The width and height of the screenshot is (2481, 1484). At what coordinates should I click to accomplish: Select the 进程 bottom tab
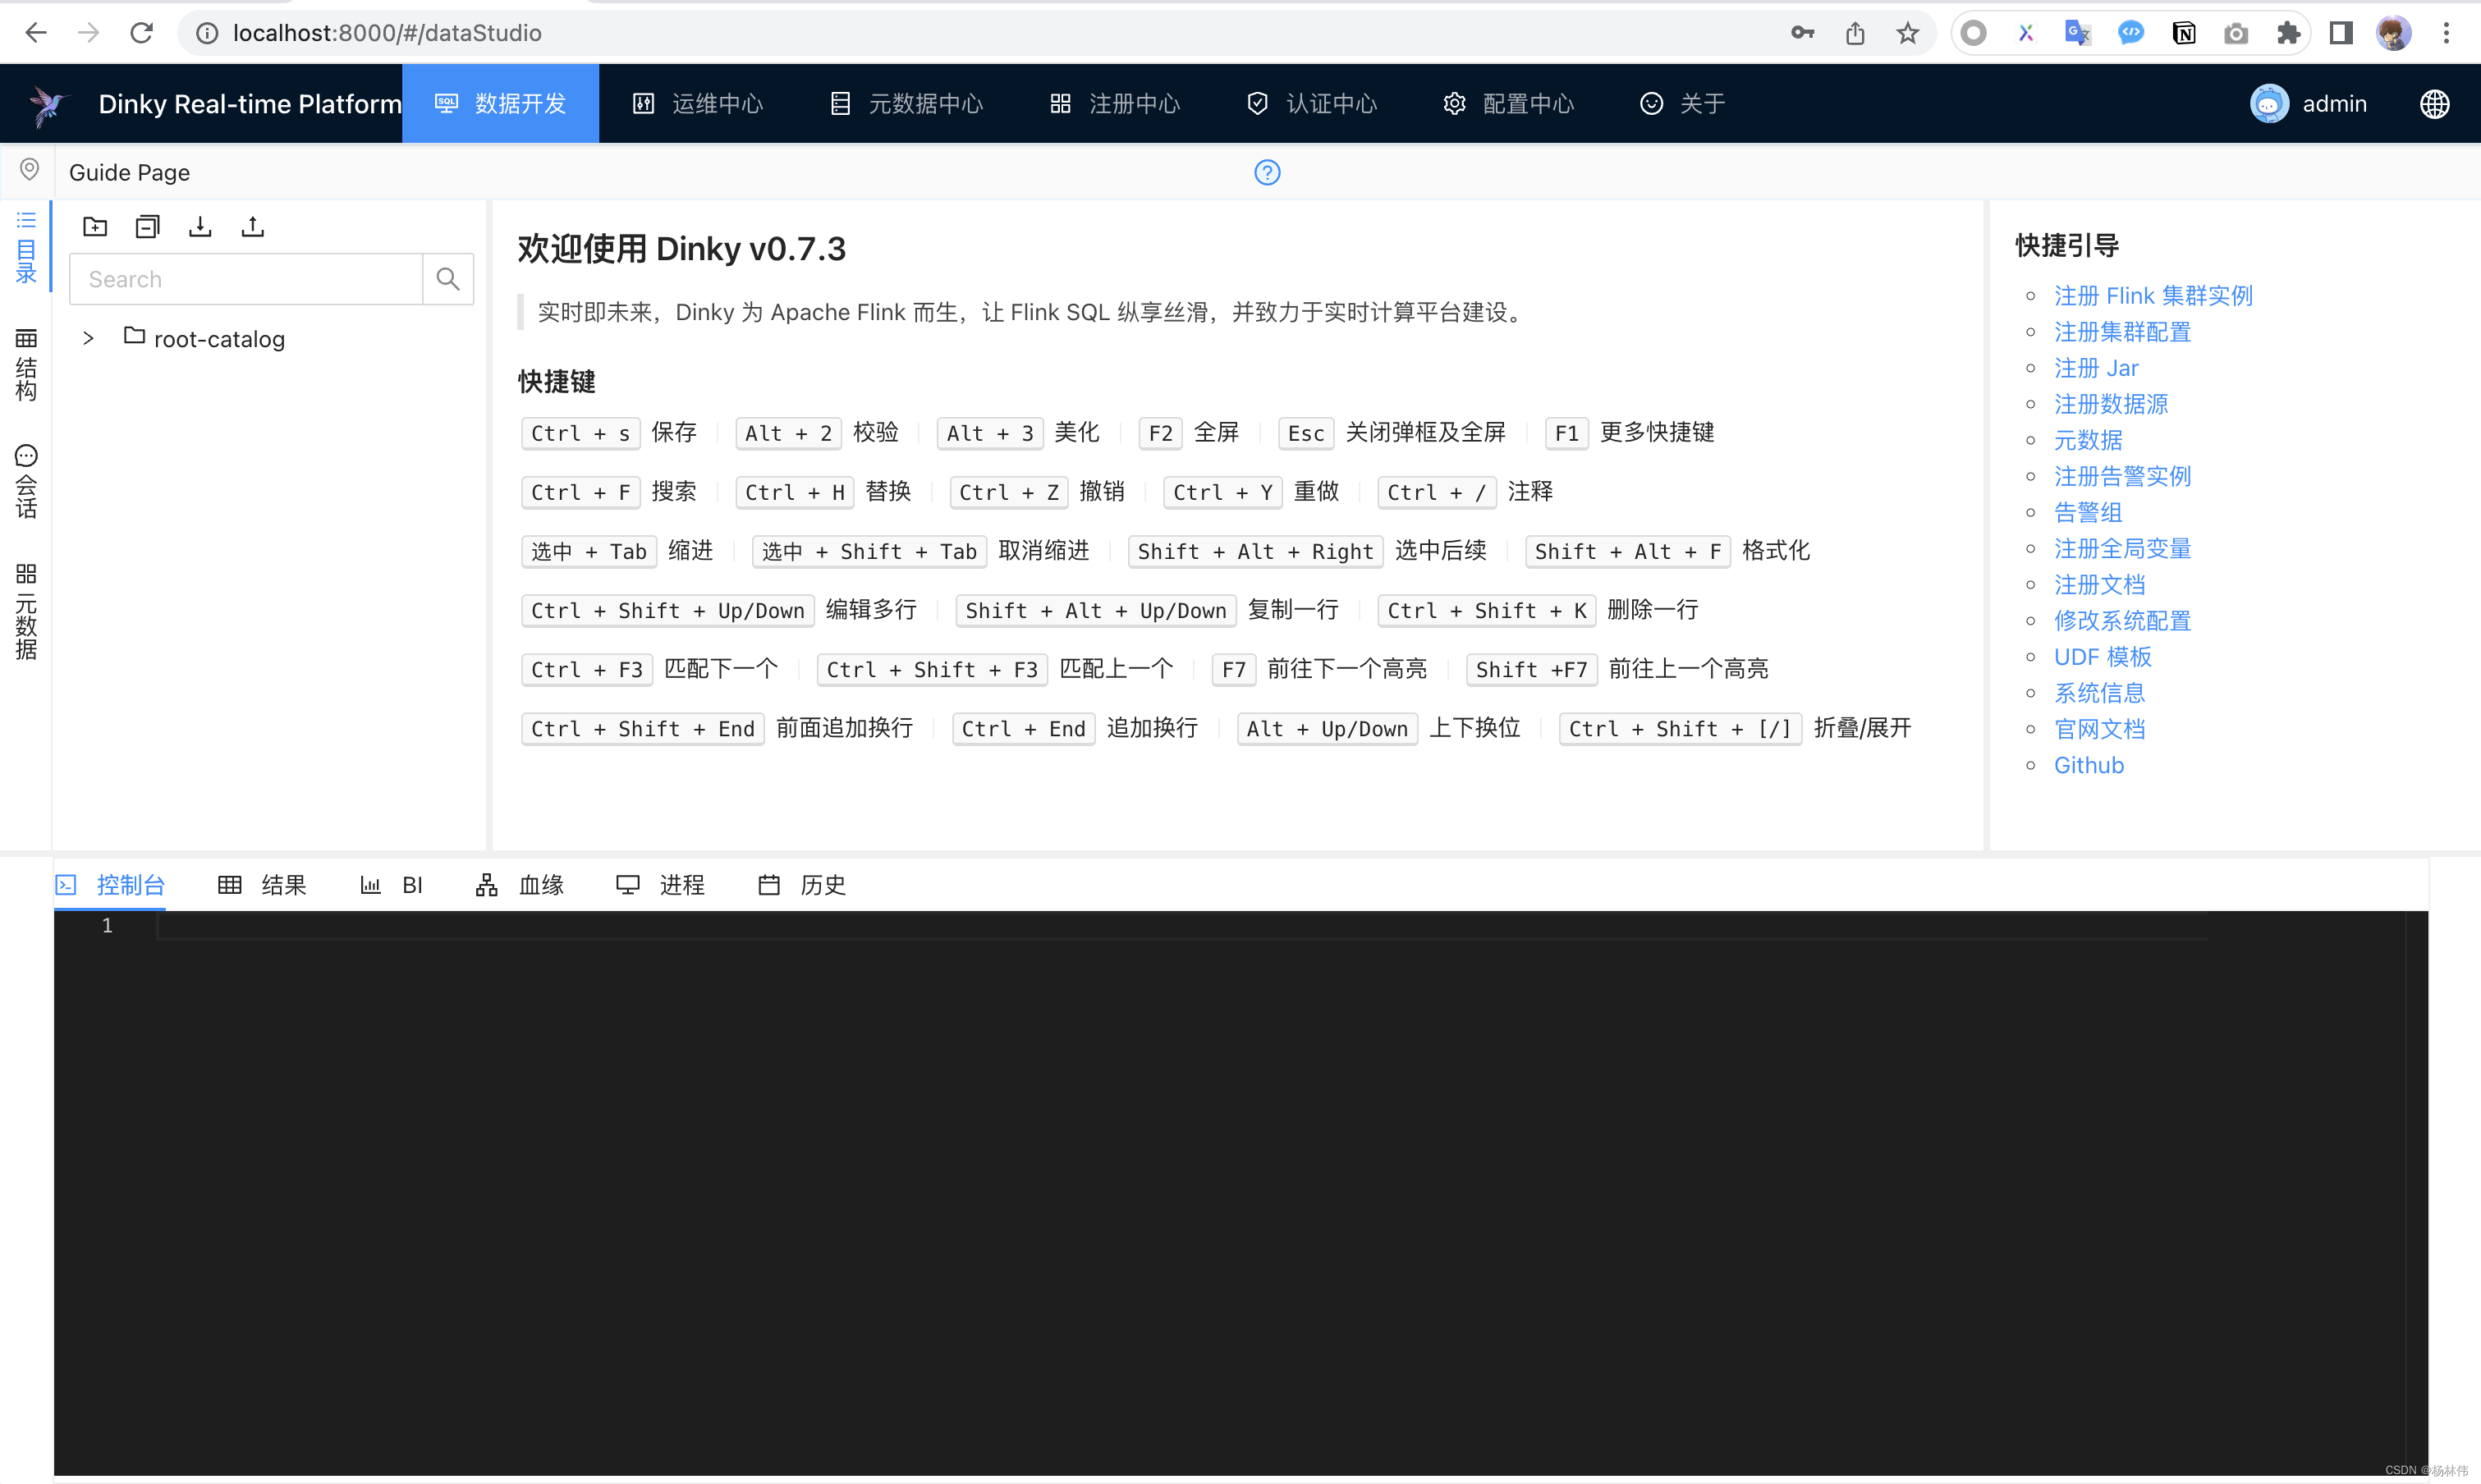(x=661, y=885)
